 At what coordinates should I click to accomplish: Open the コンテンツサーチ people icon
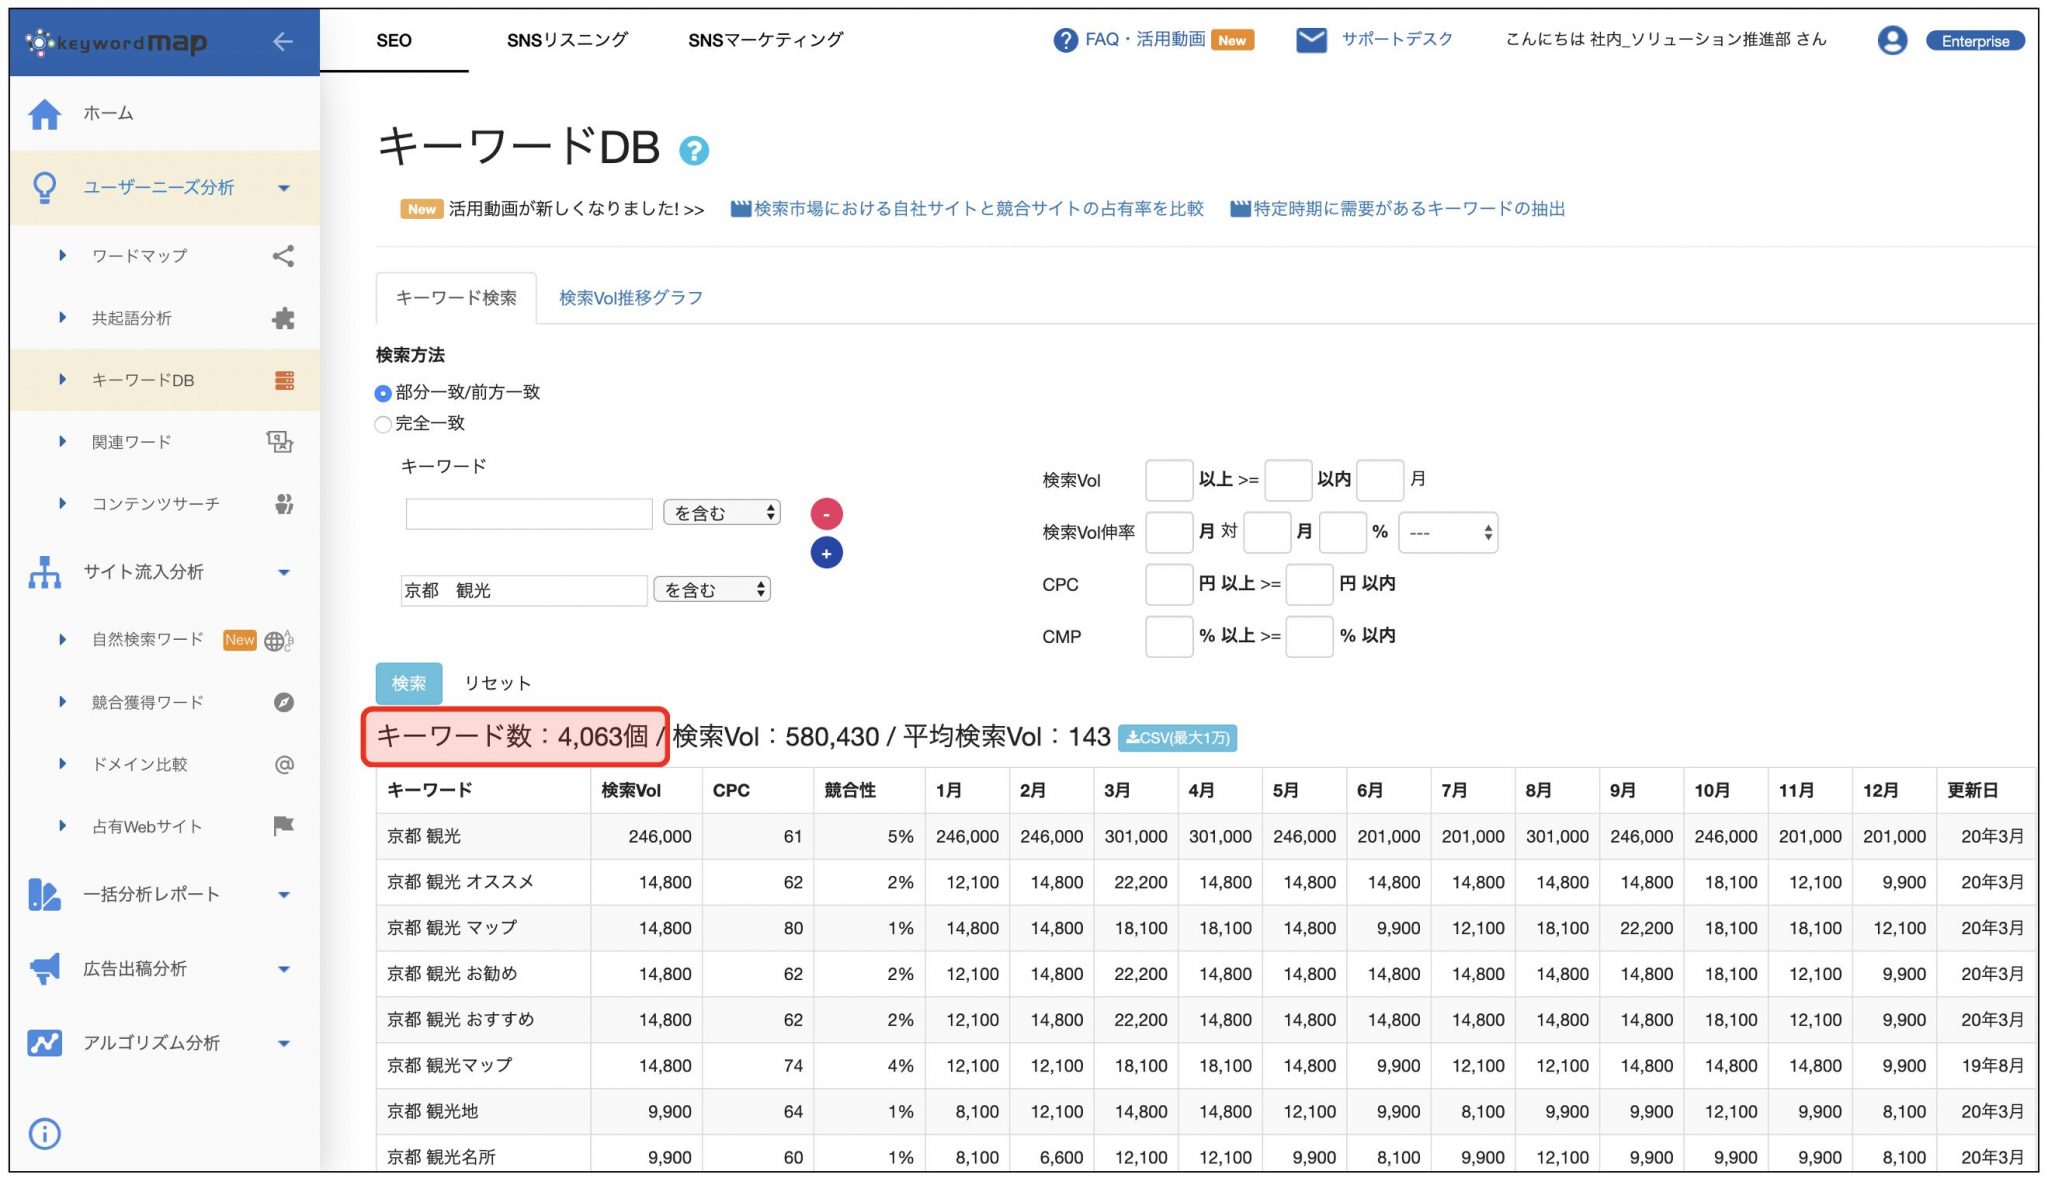(x=283, y=504)
